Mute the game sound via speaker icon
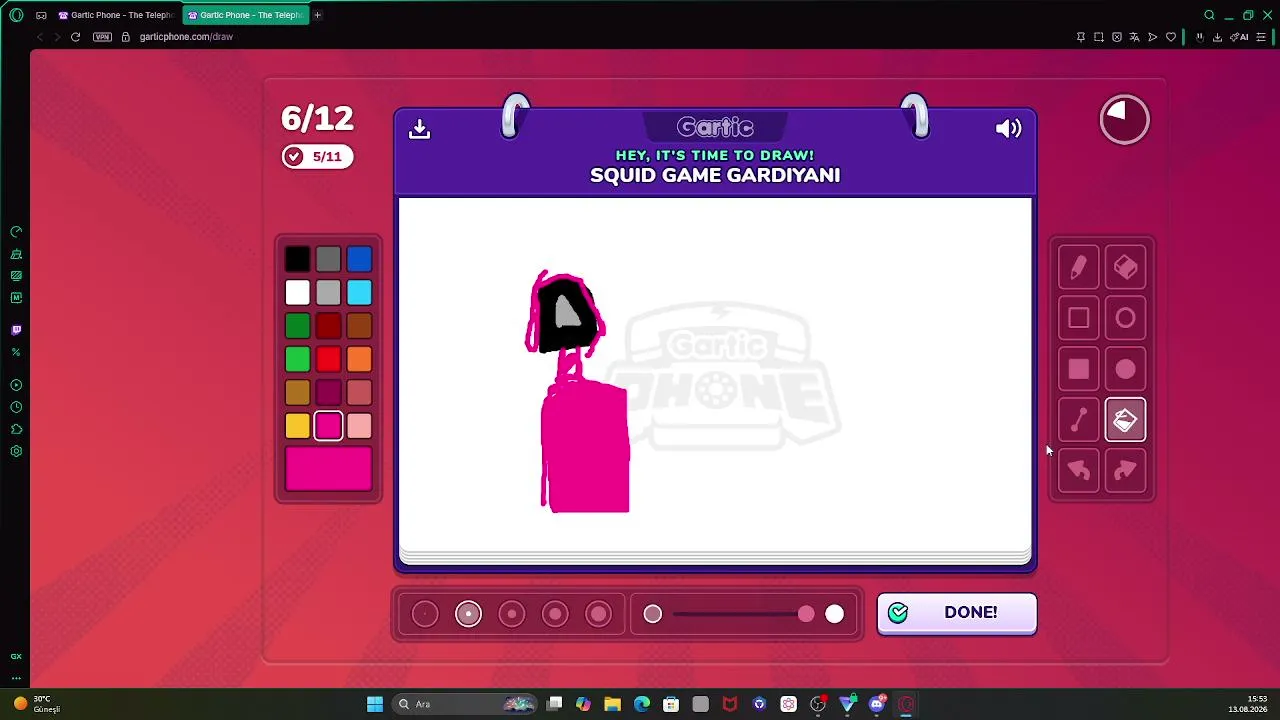 (1008, 128)
